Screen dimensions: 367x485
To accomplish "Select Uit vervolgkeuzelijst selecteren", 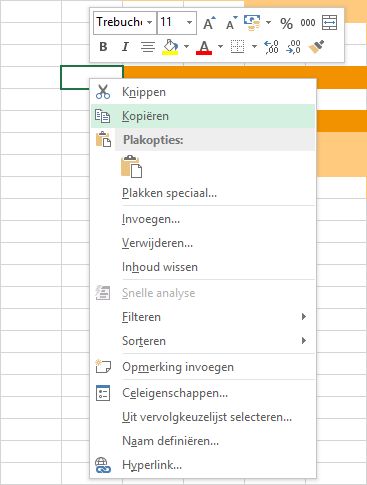I will 203,417.
